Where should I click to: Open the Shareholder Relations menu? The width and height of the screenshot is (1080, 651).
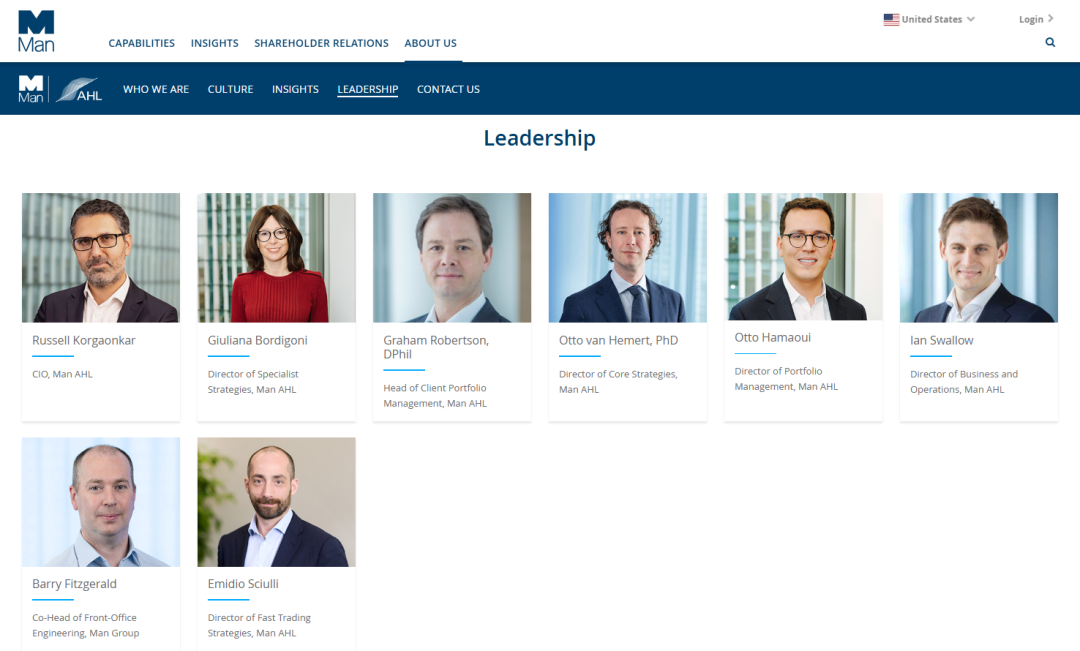(321, 43)
